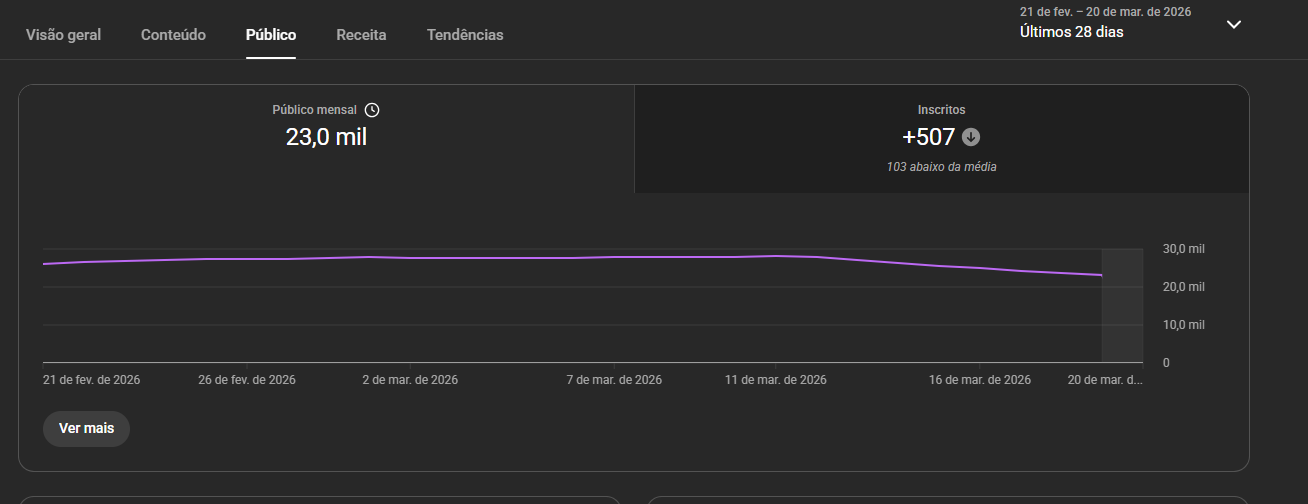Click the 7 de mar. de 2026 axis label
1308x504 pixels.
point(614,380)
